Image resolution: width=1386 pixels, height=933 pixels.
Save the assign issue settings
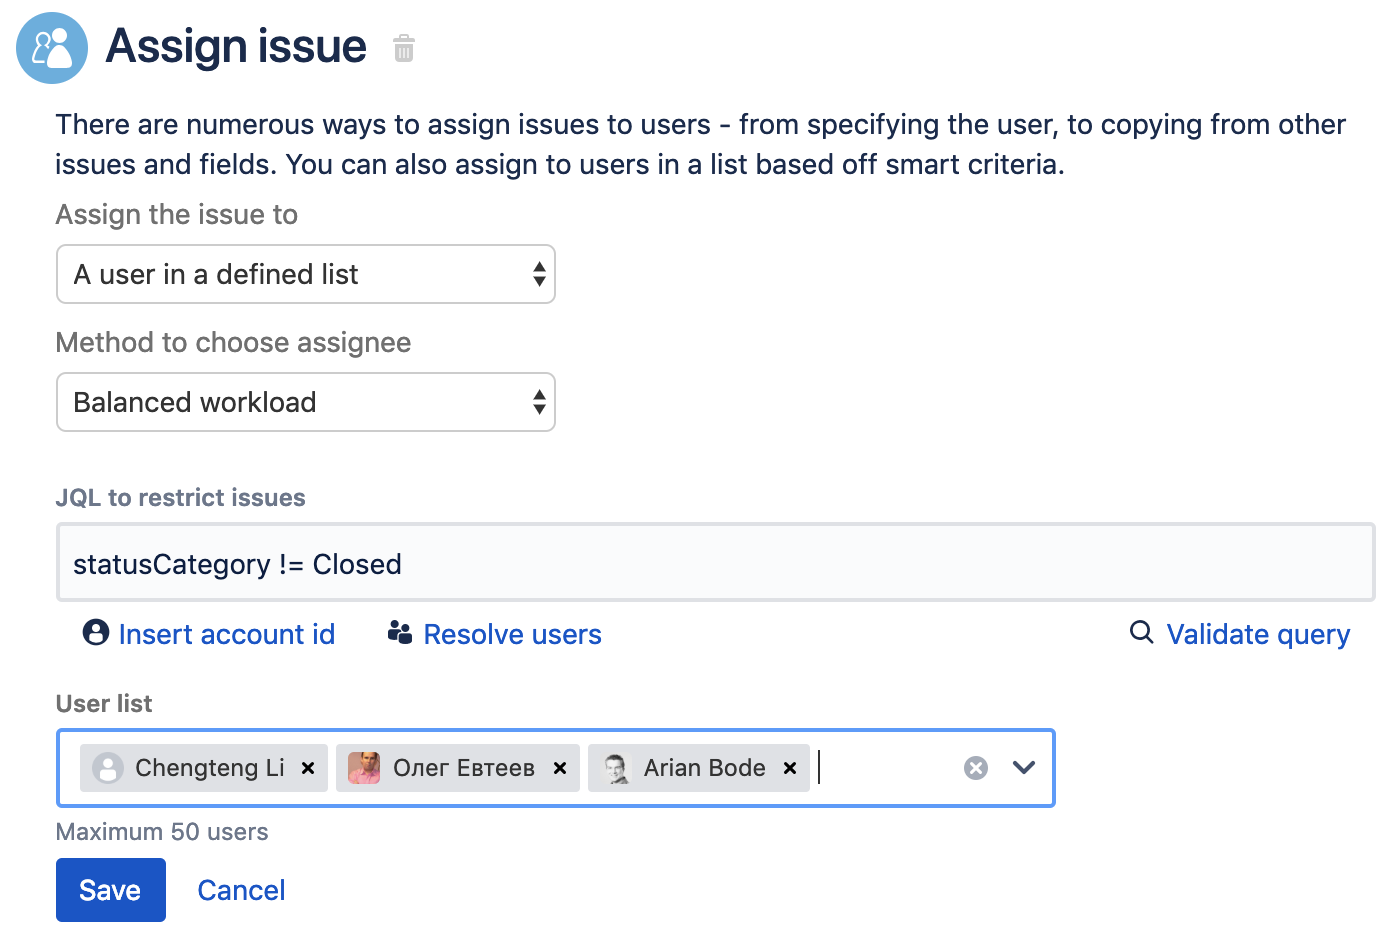click(110, 890)
